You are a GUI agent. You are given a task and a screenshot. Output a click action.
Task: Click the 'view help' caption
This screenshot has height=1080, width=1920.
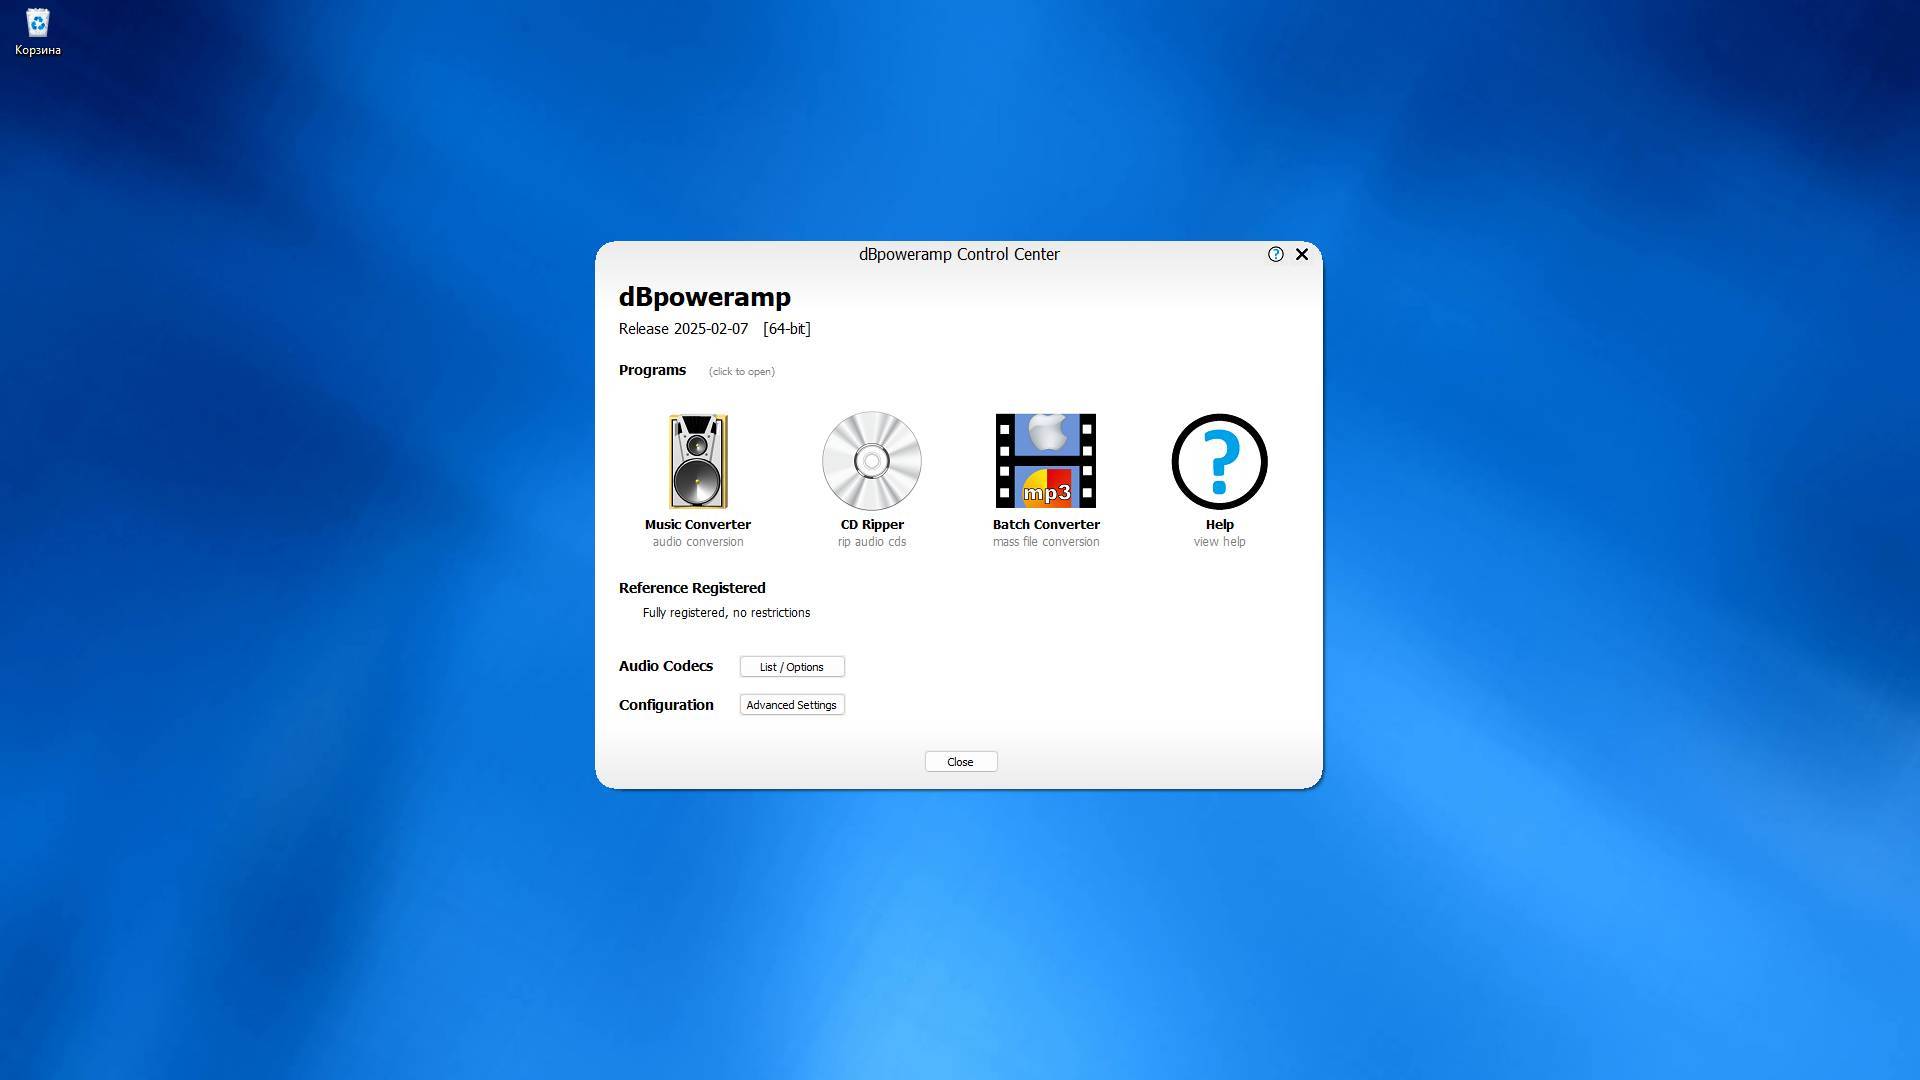[x=1220, y=542]
